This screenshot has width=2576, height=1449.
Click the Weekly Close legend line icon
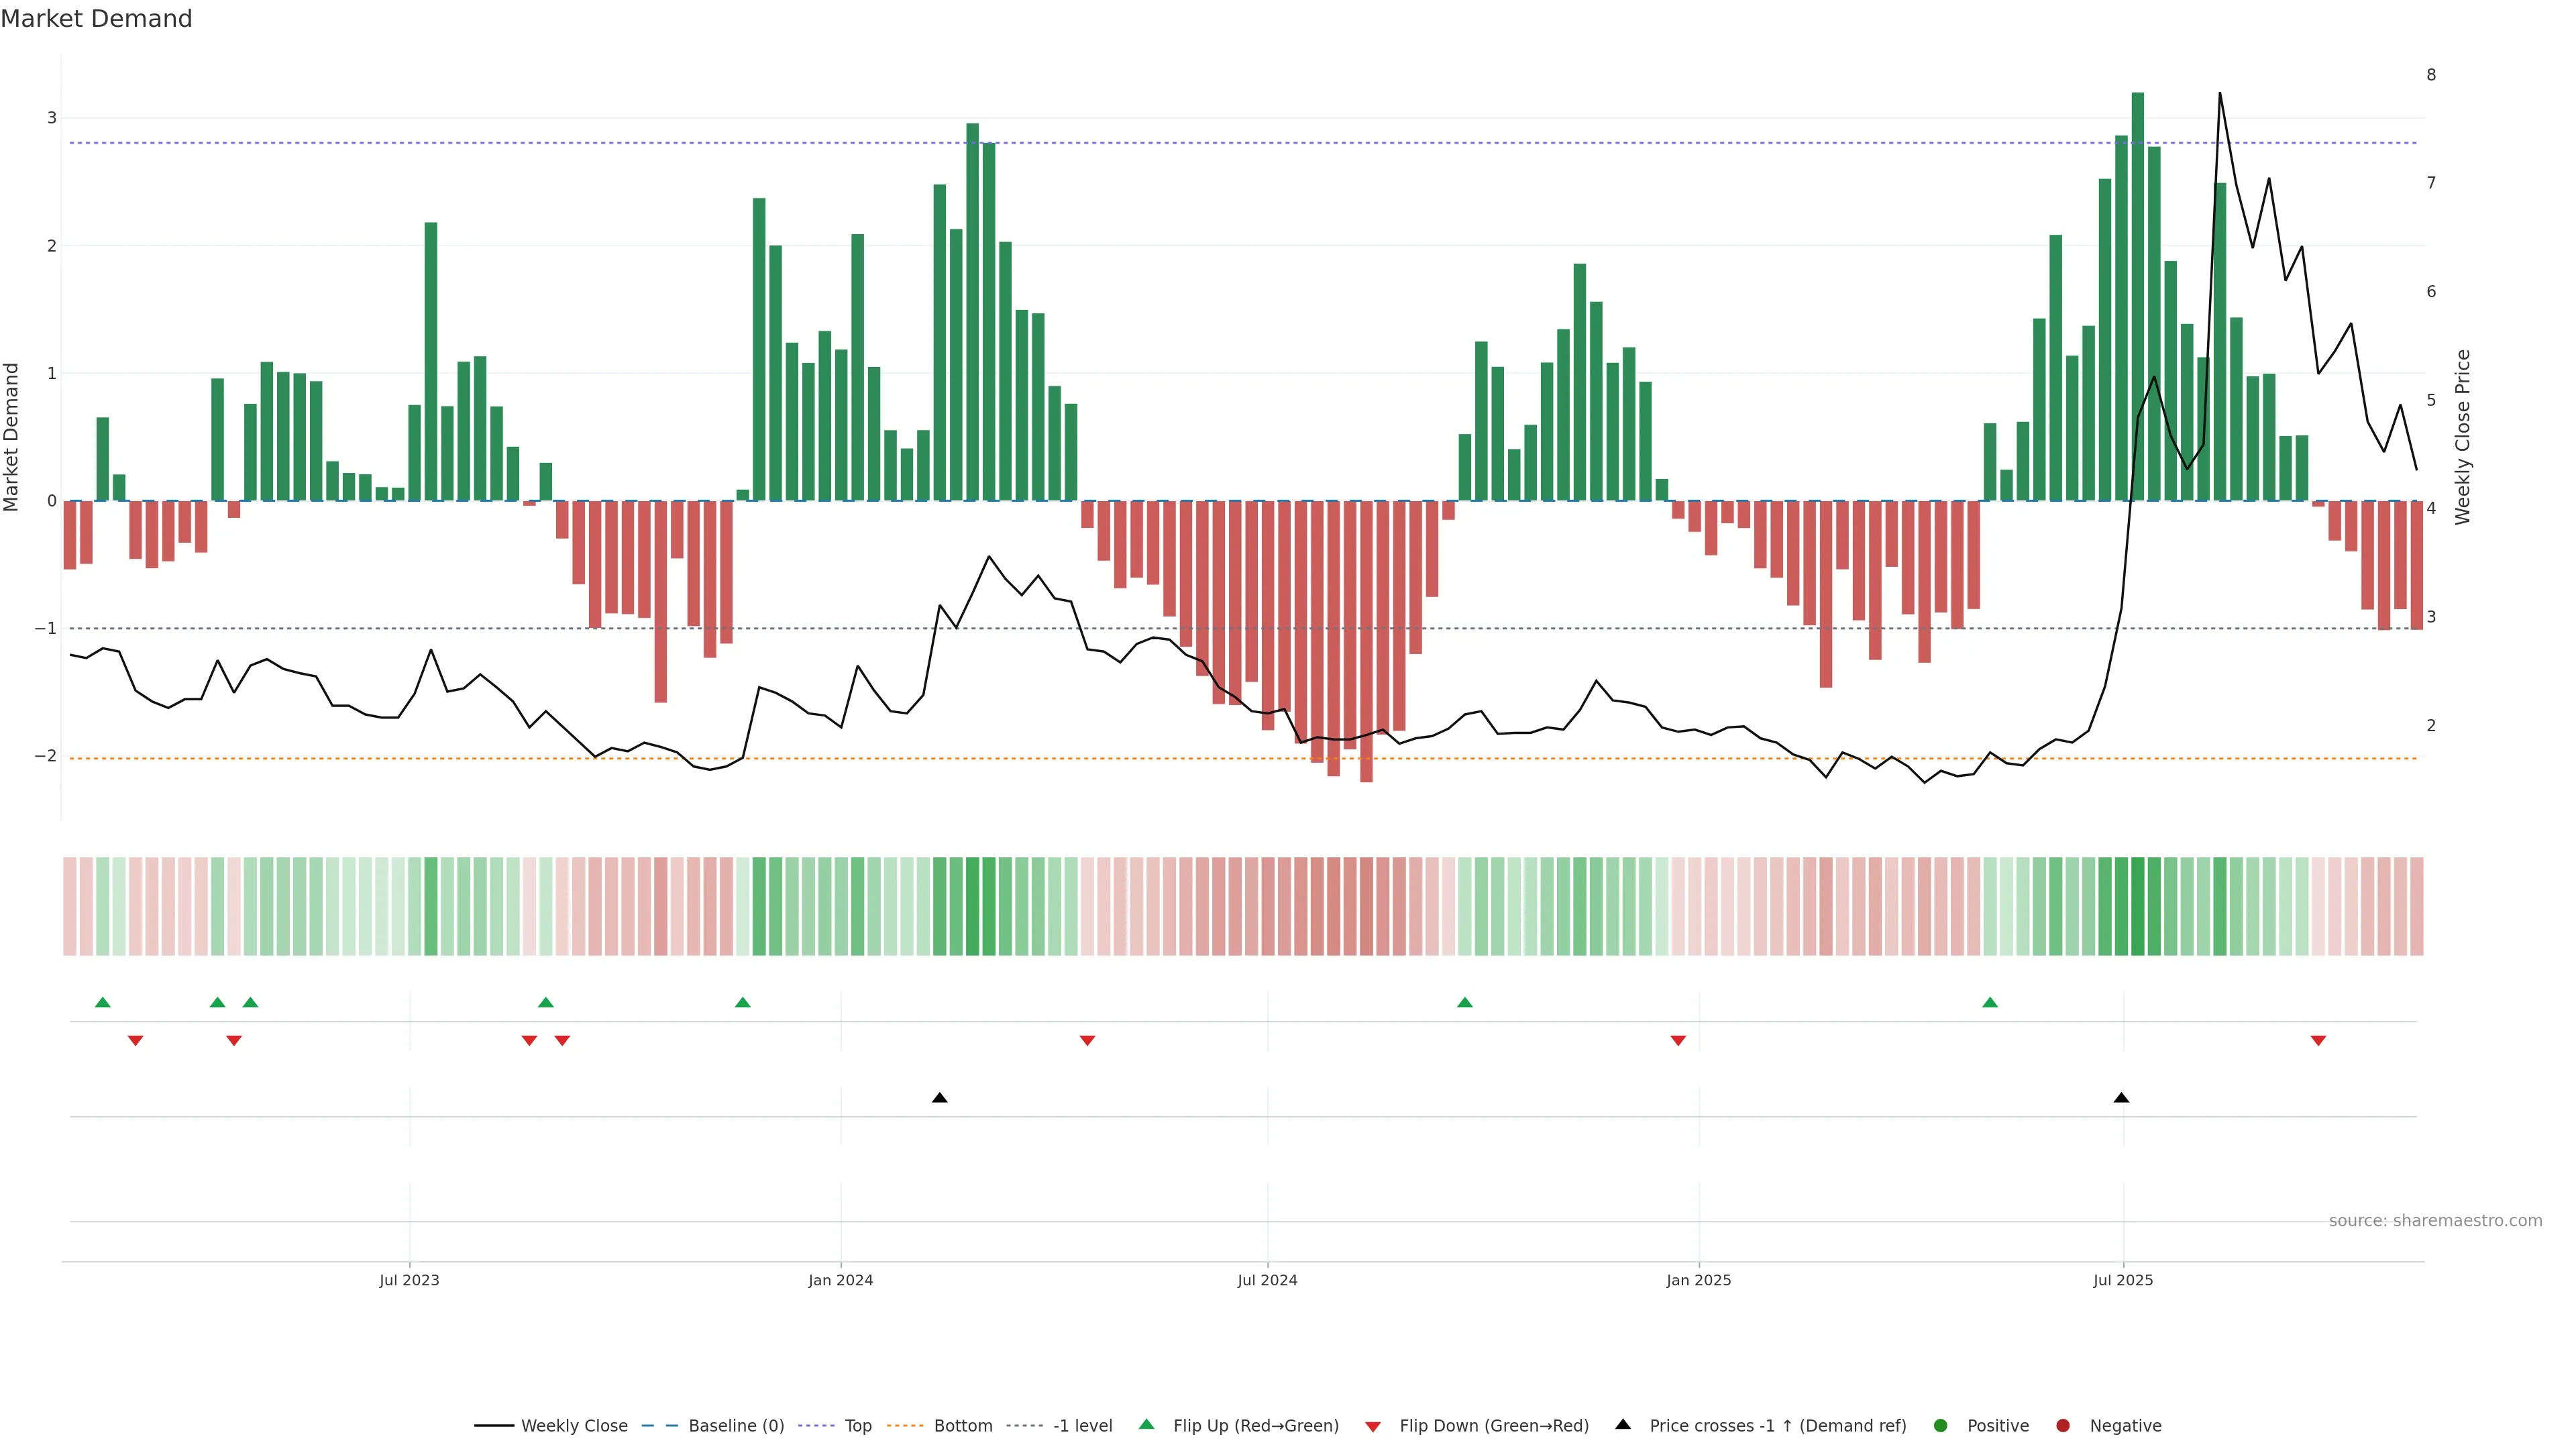[494, 1425]
